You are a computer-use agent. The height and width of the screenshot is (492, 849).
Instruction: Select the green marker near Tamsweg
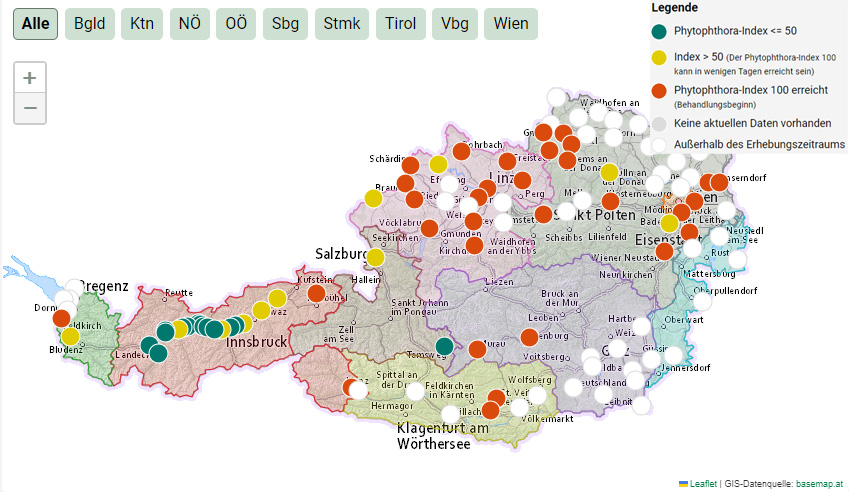pos(445,346)
